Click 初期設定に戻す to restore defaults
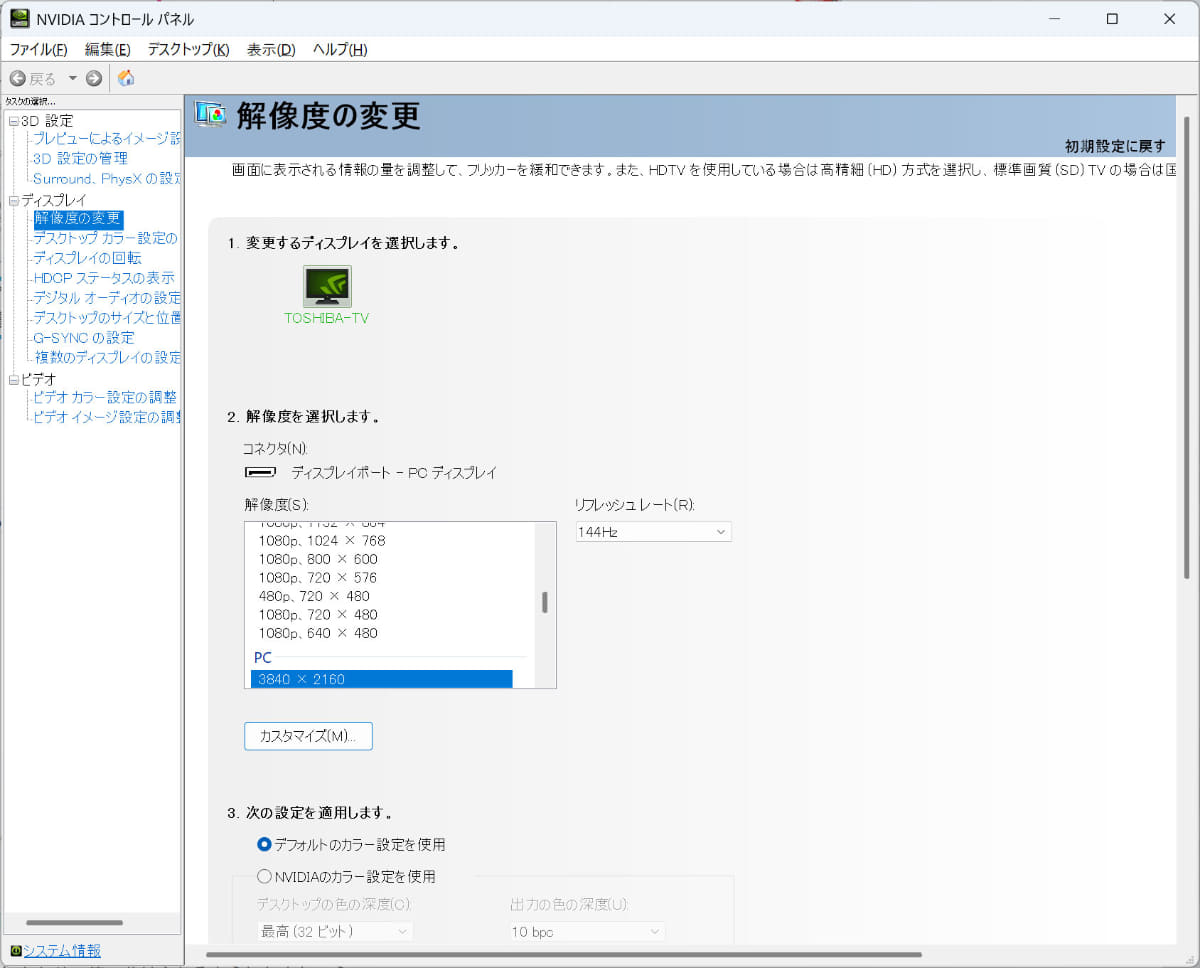Screen dimensions: 1200x968 [1113, 145]
